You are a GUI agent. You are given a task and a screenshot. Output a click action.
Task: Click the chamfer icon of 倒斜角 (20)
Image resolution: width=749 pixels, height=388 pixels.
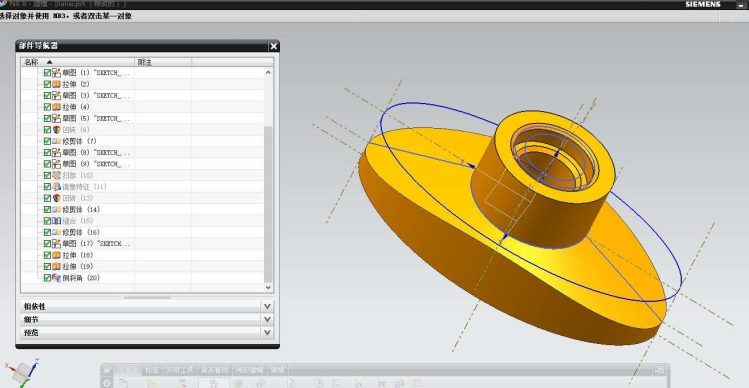point(56,278)
